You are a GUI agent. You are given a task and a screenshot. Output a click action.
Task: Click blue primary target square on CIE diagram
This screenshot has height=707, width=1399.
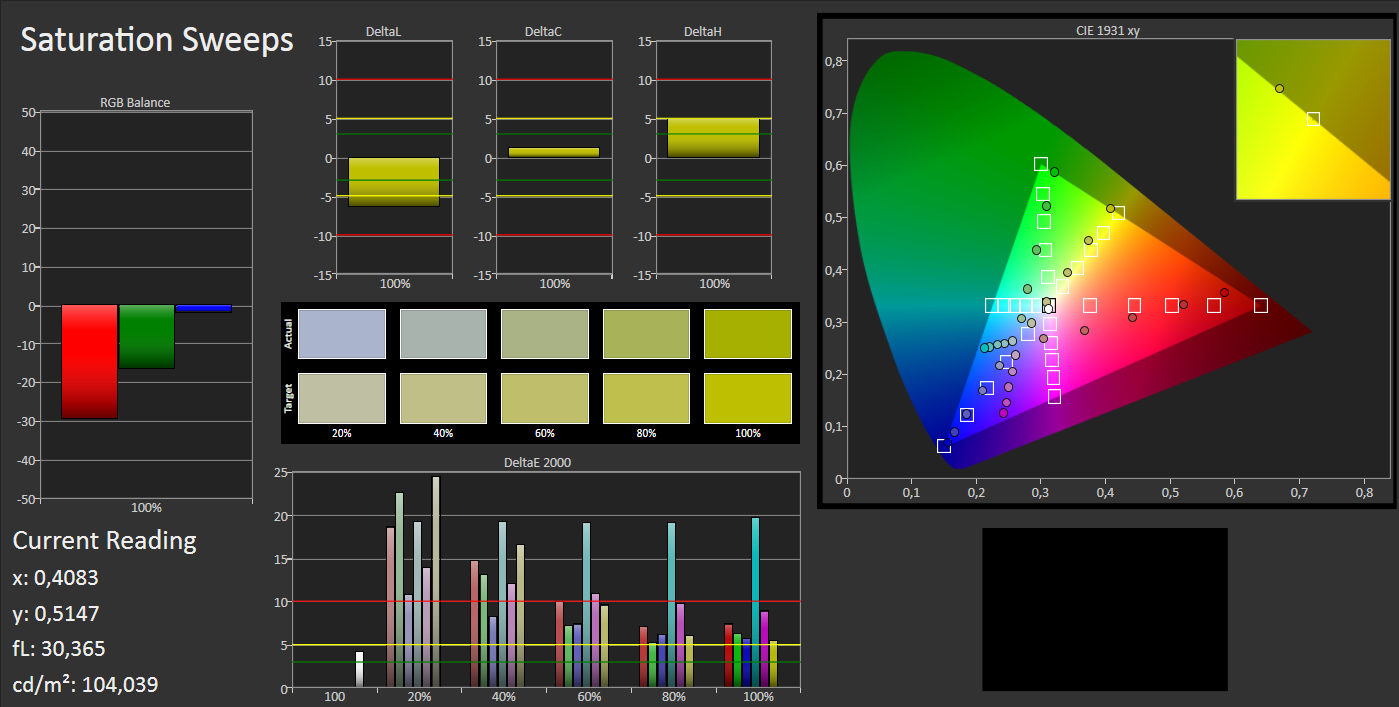pos(944,445)
